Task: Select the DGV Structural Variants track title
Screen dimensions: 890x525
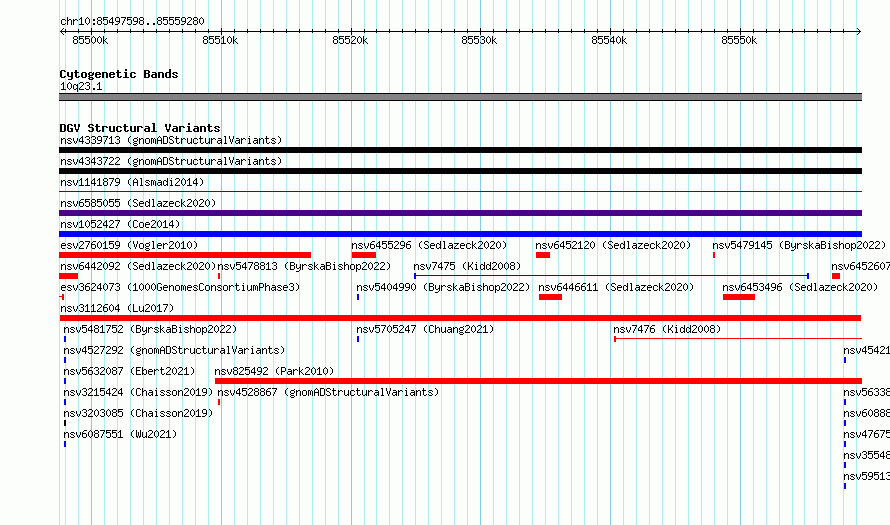Action: (140, 128)
